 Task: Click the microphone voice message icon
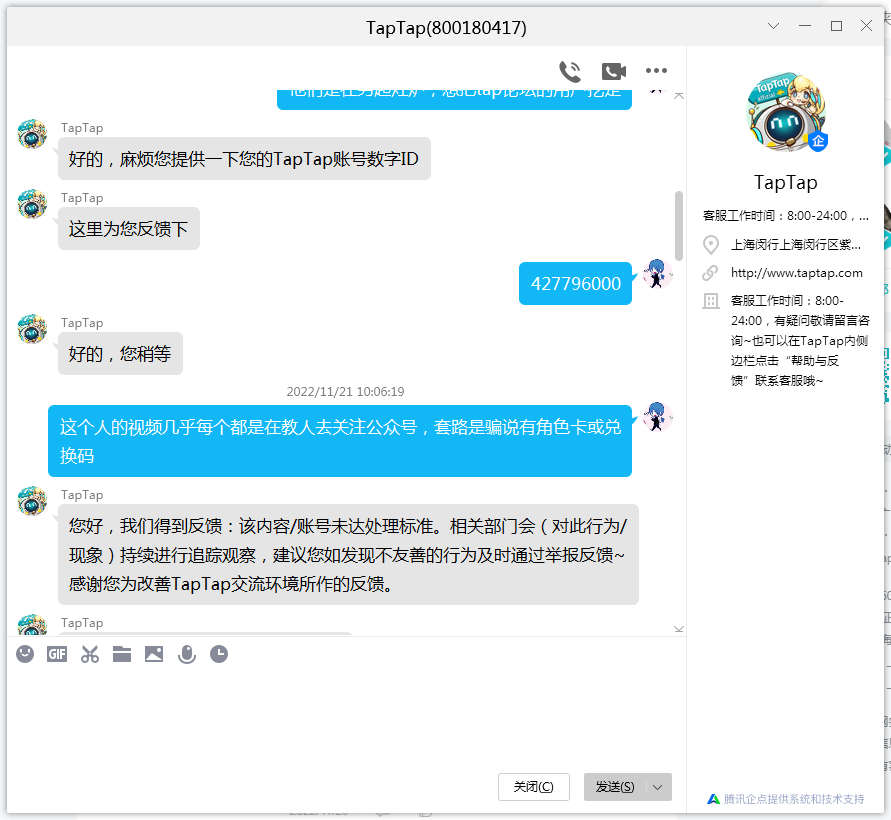click(x=186, y=655)
